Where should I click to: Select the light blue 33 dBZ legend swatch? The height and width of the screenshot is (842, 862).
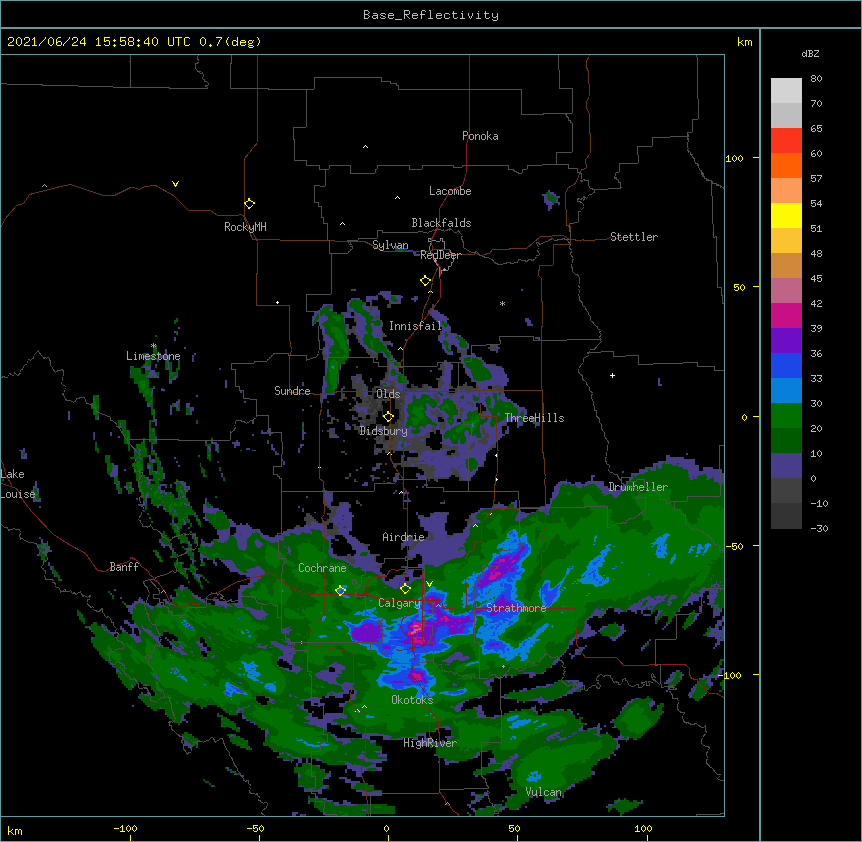[x=786, y=391]
